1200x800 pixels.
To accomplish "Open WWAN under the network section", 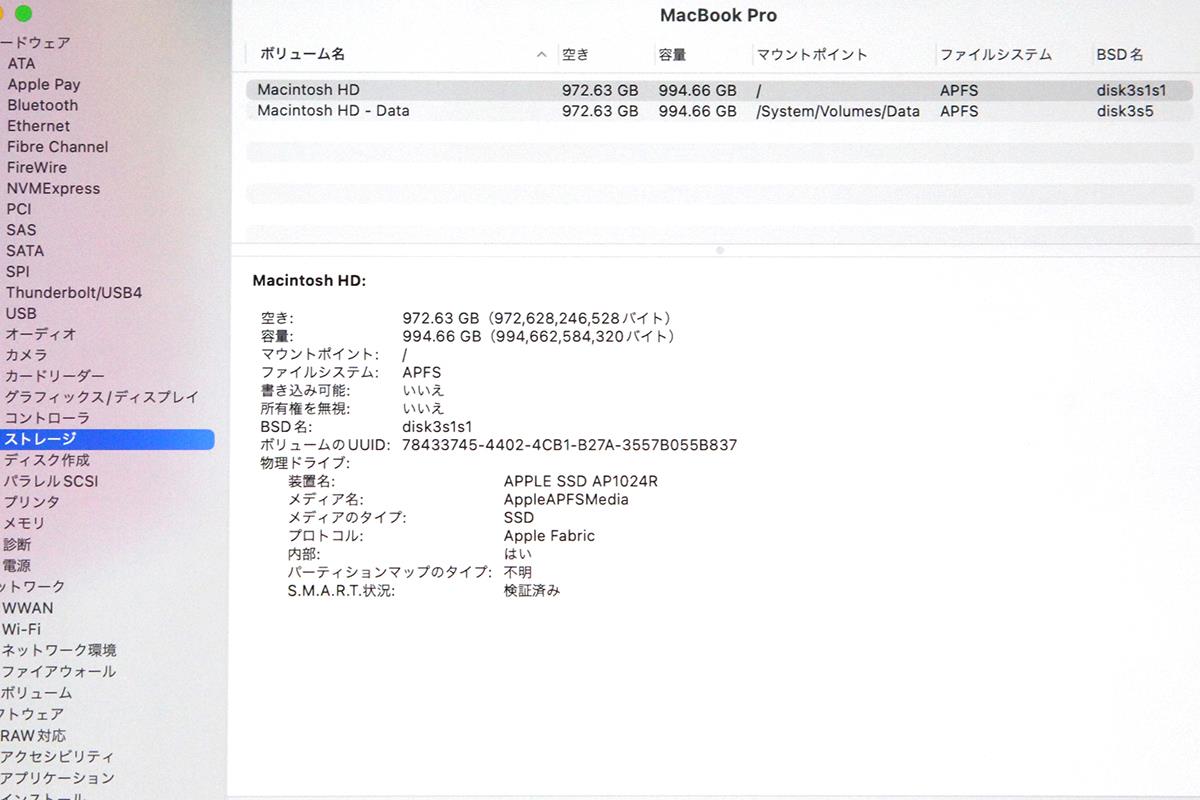I will click(28, 608).
